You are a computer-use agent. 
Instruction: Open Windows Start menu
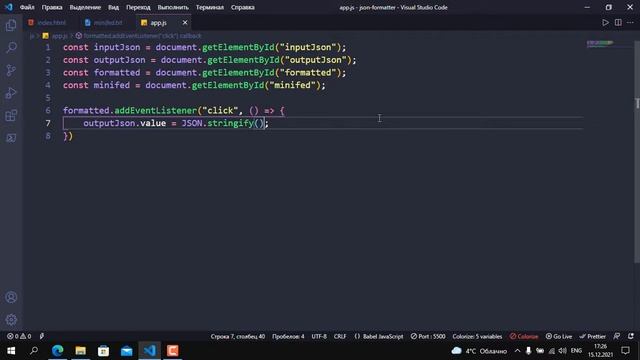coord(11,351)
